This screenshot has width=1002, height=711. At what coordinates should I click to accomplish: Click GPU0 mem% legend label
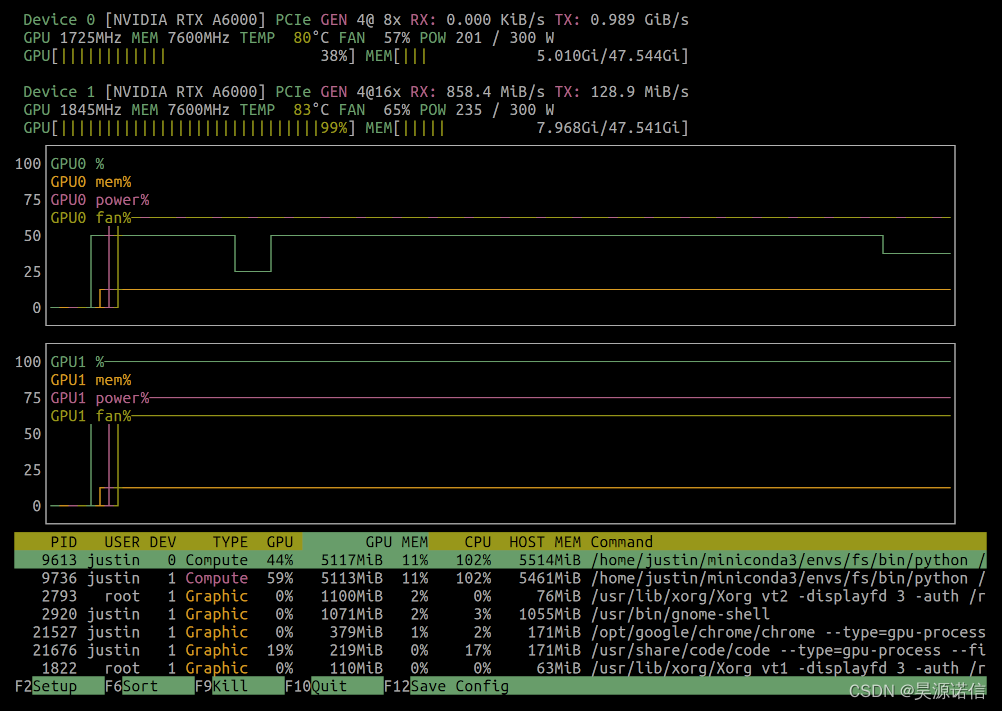point(91,181)
